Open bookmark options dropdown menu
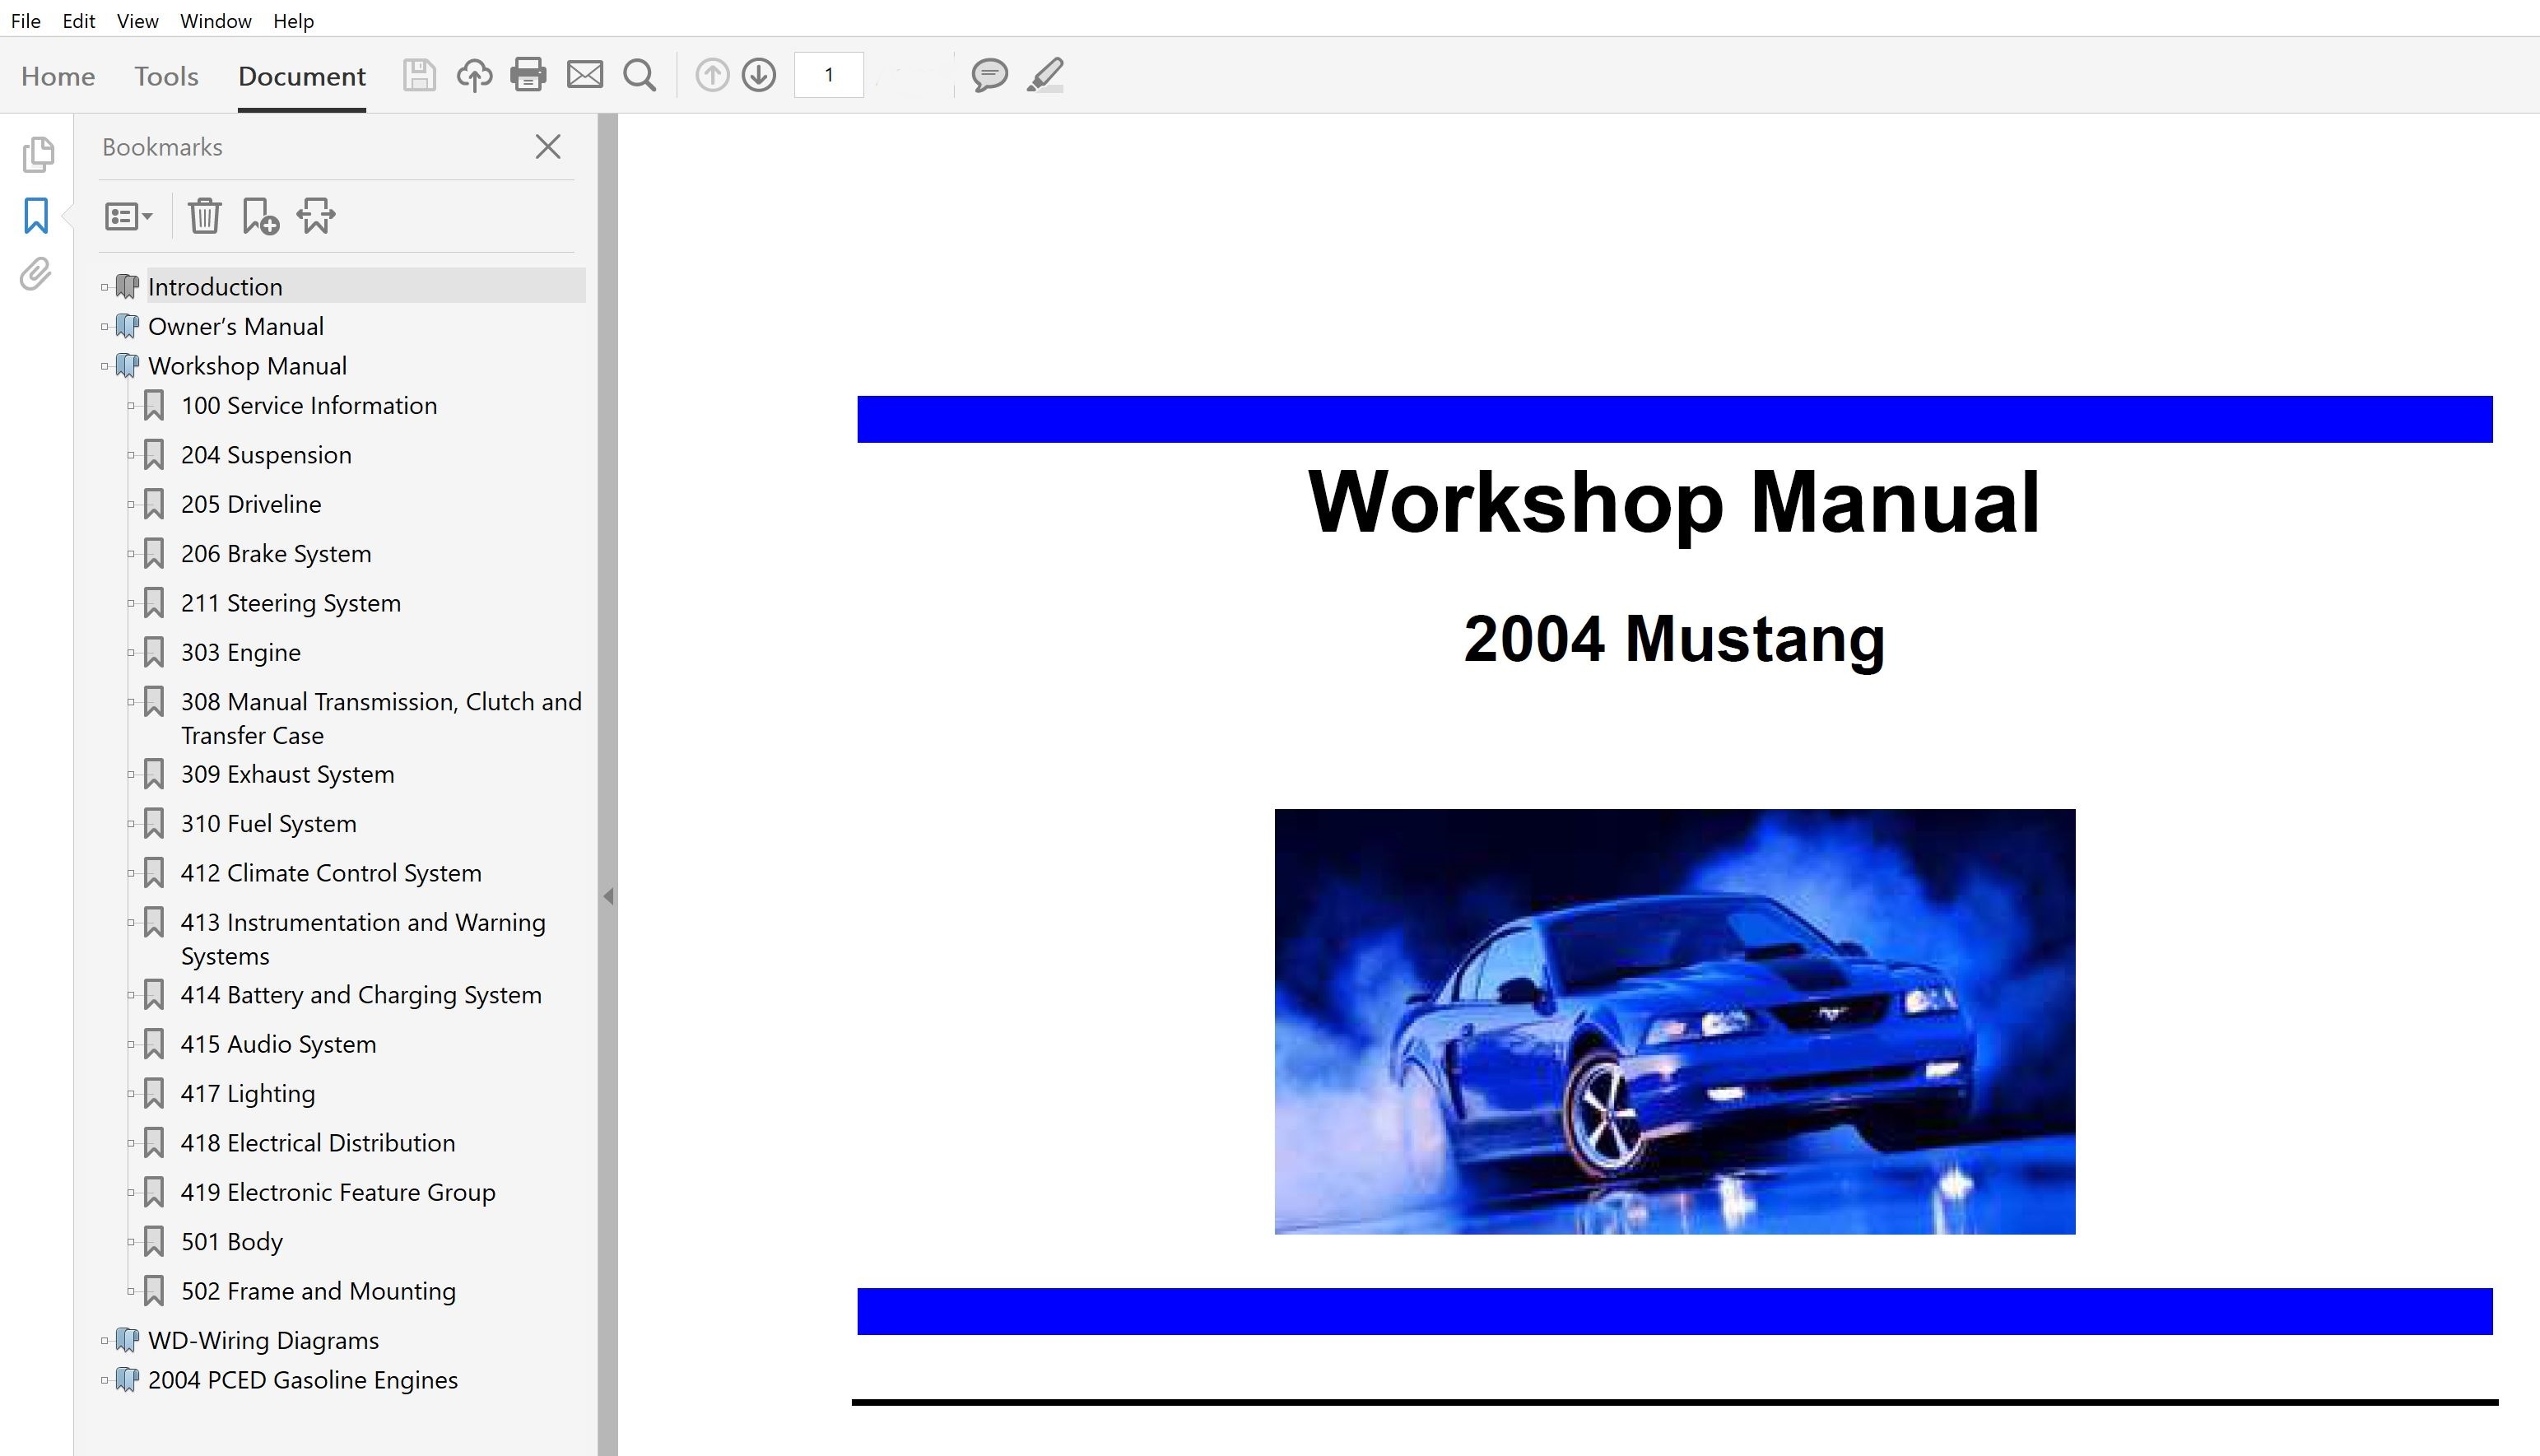 tap(128, 216)
